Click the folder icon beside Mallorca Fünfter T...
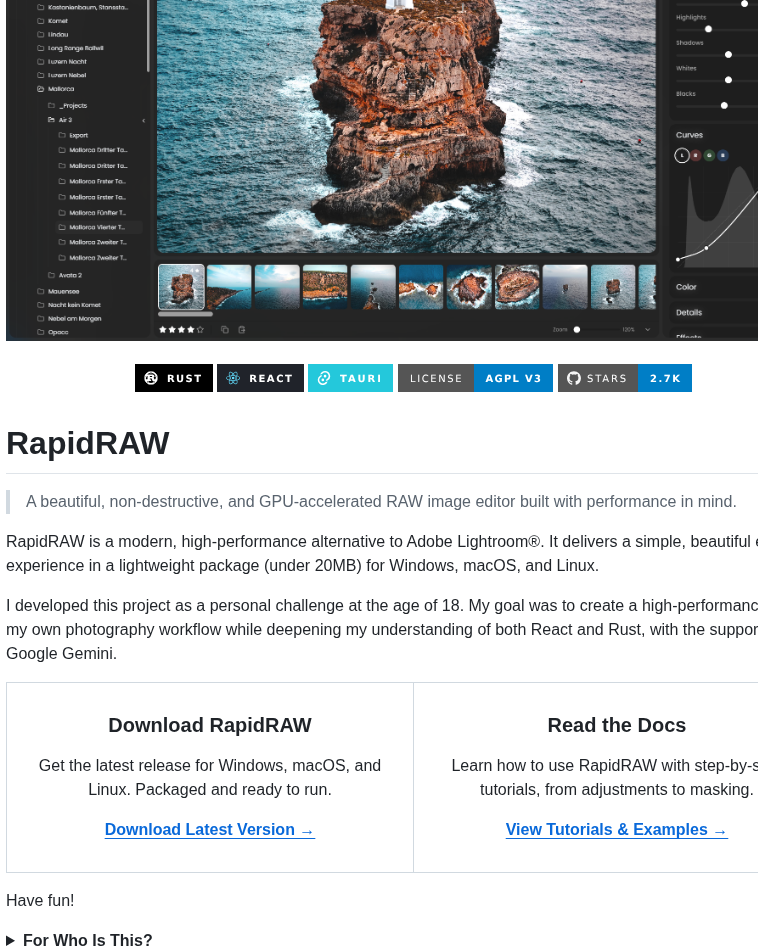Image resolution: width=758 pixels, height=950 pixels. point(62,213)
